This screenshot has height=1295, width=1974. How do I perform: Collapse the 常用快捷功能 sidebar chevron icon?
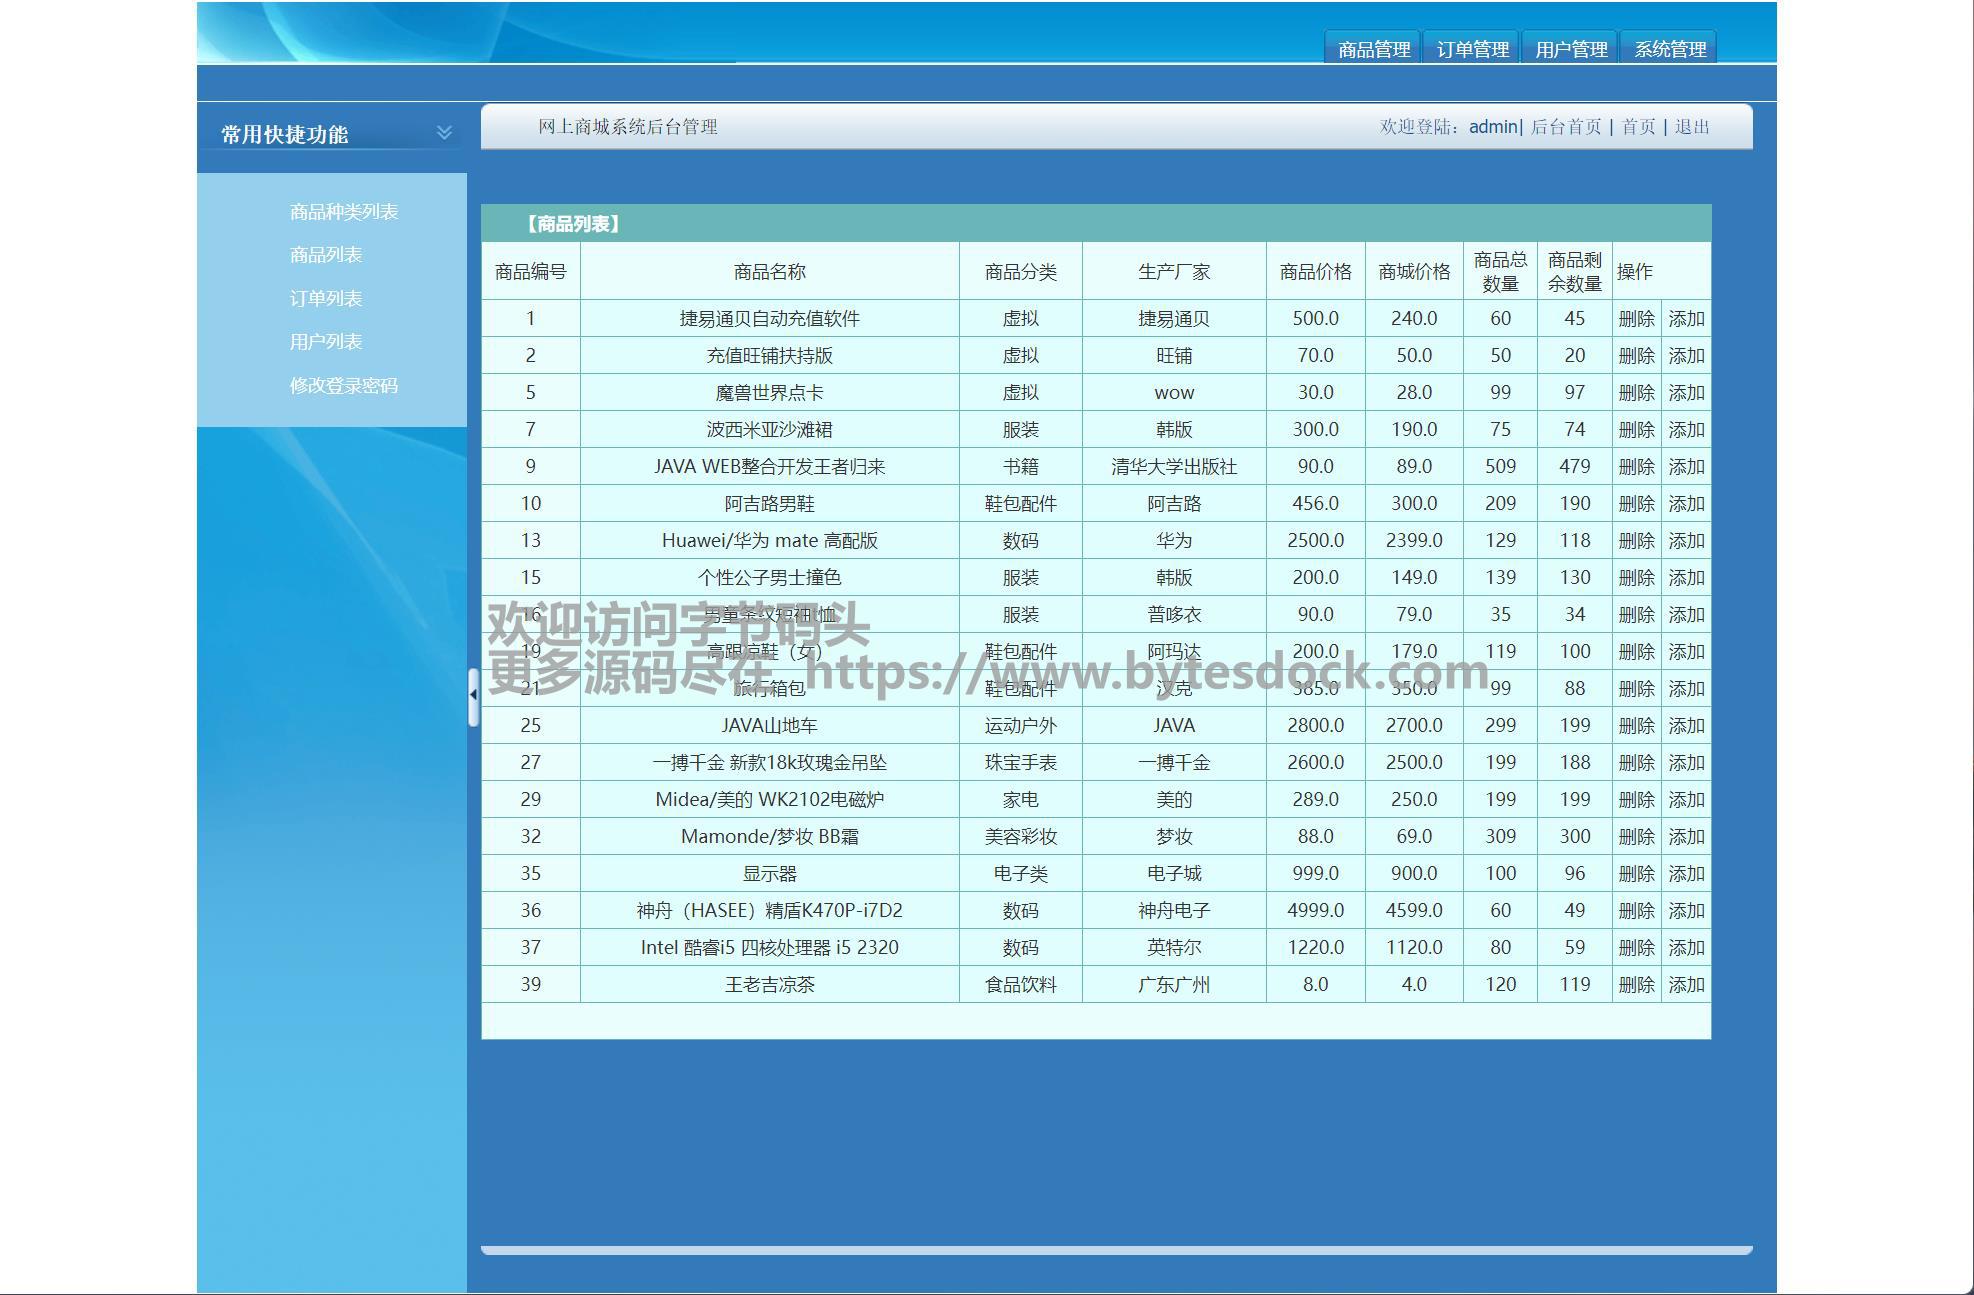click(444, 132)
